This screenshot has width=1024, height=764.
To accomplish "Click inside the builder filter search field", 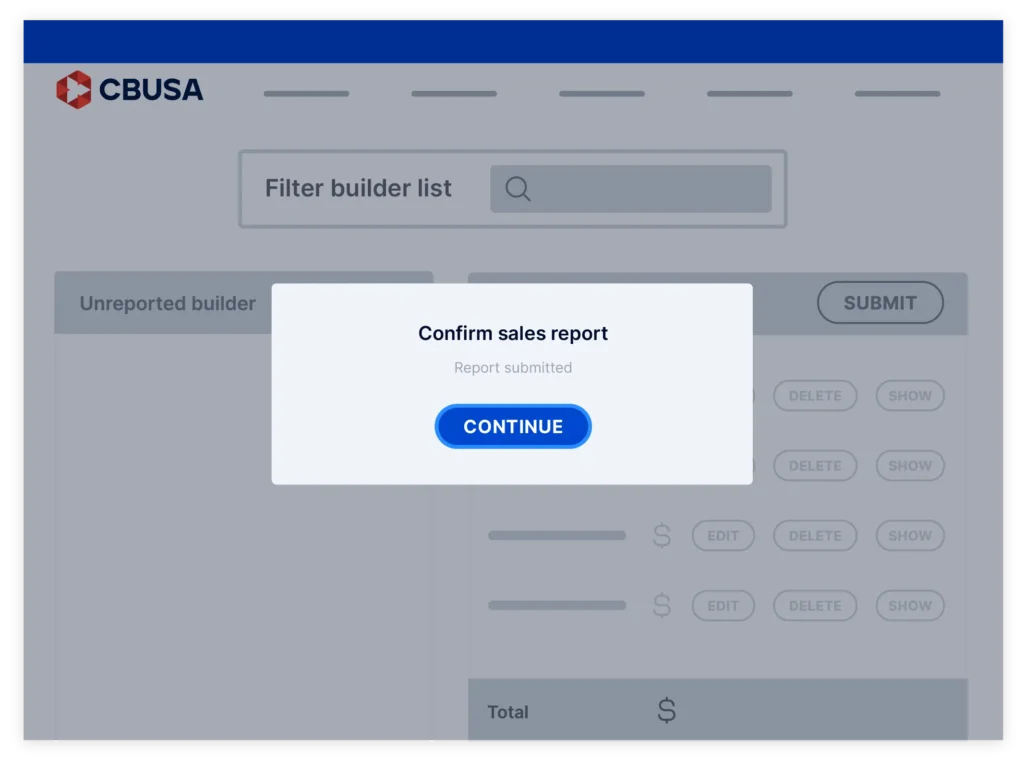I will pyautogui.click(x=631, y=189).
